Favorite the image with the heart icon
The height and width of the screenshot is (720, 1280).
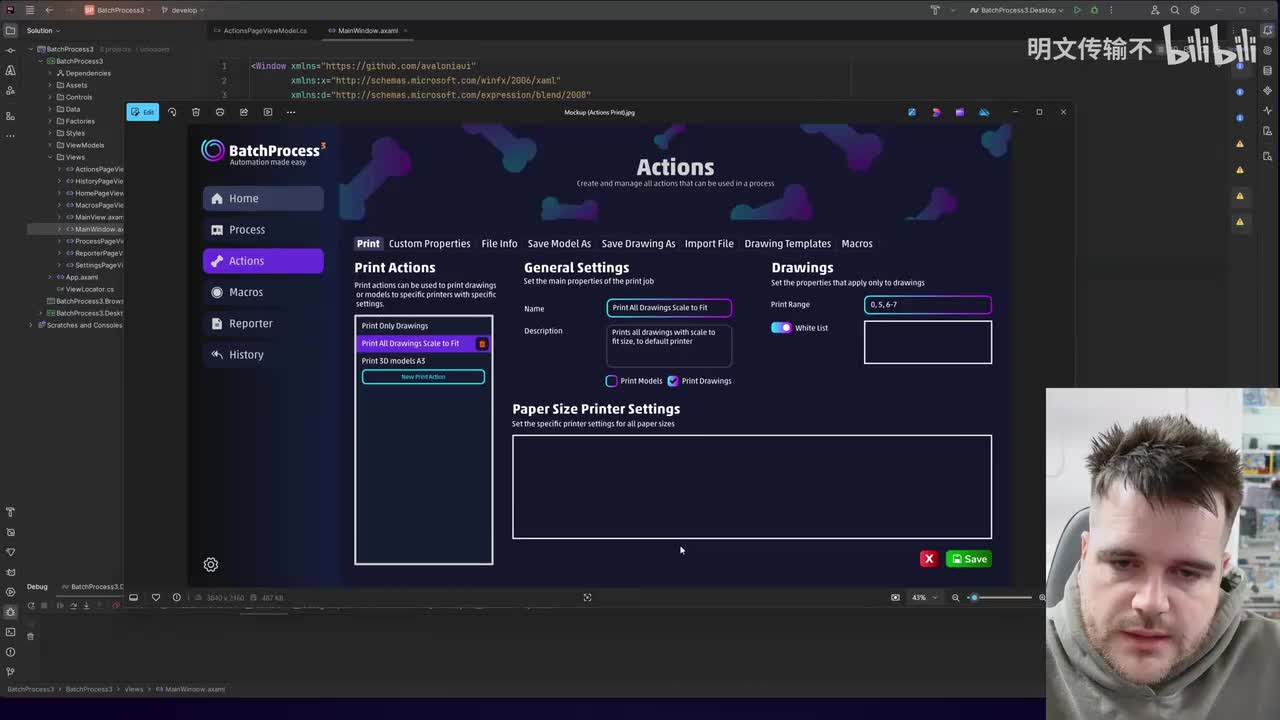pyautogui.click(x=156, y=598)
